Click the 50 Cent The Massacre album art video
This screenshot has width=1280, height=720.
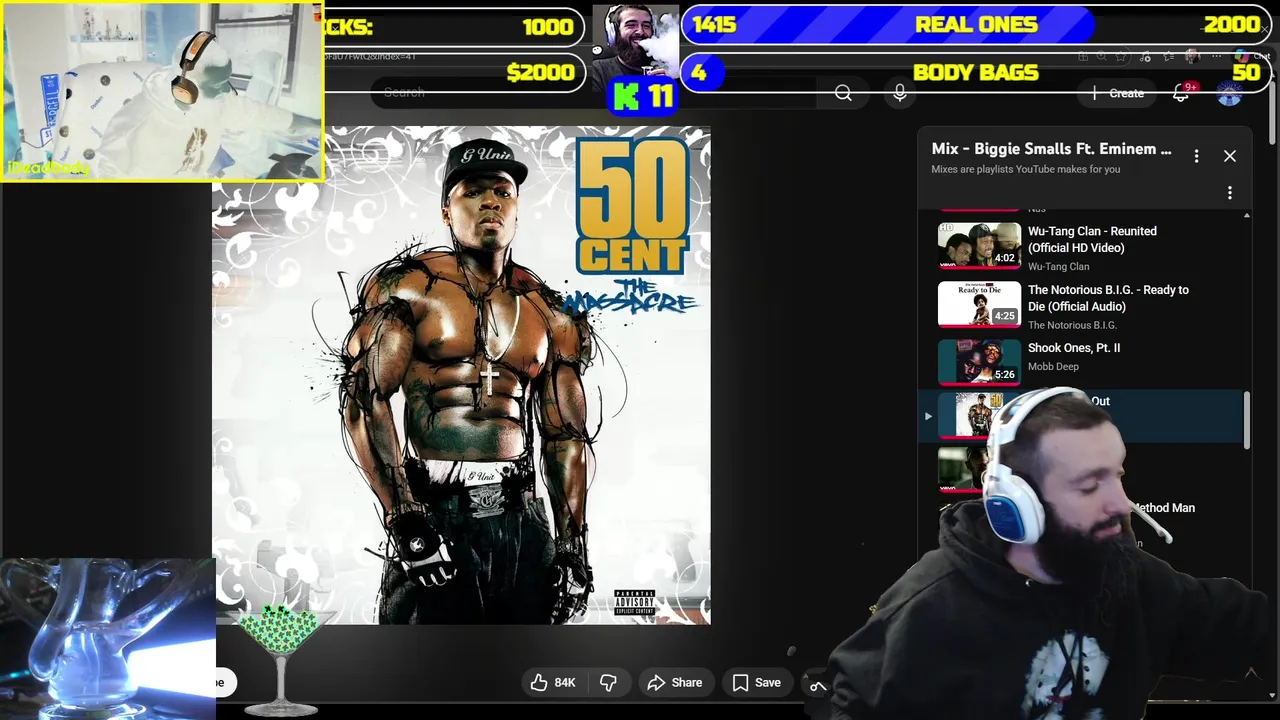[461, 375]
